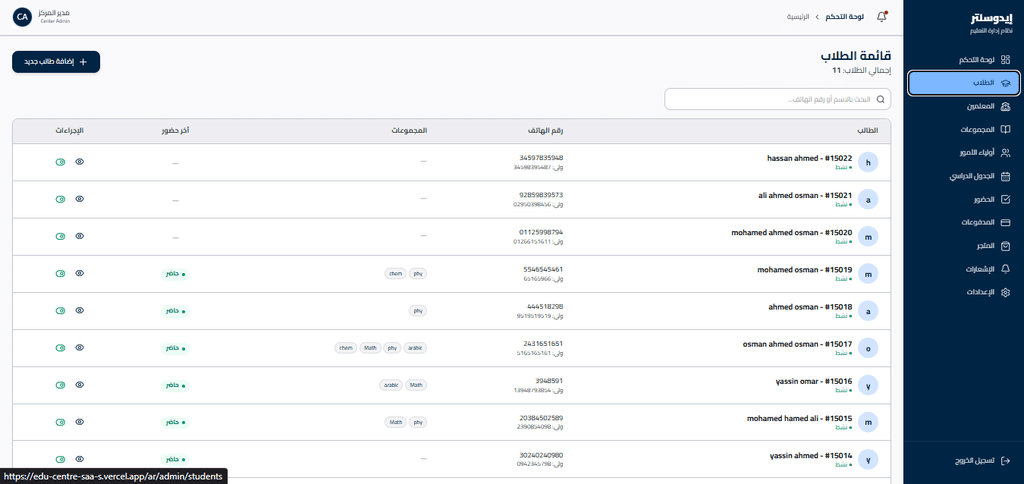Go to لوحة التحكم in the sidebar
This screenshot has width=1024, height=484.
(964, 59)
